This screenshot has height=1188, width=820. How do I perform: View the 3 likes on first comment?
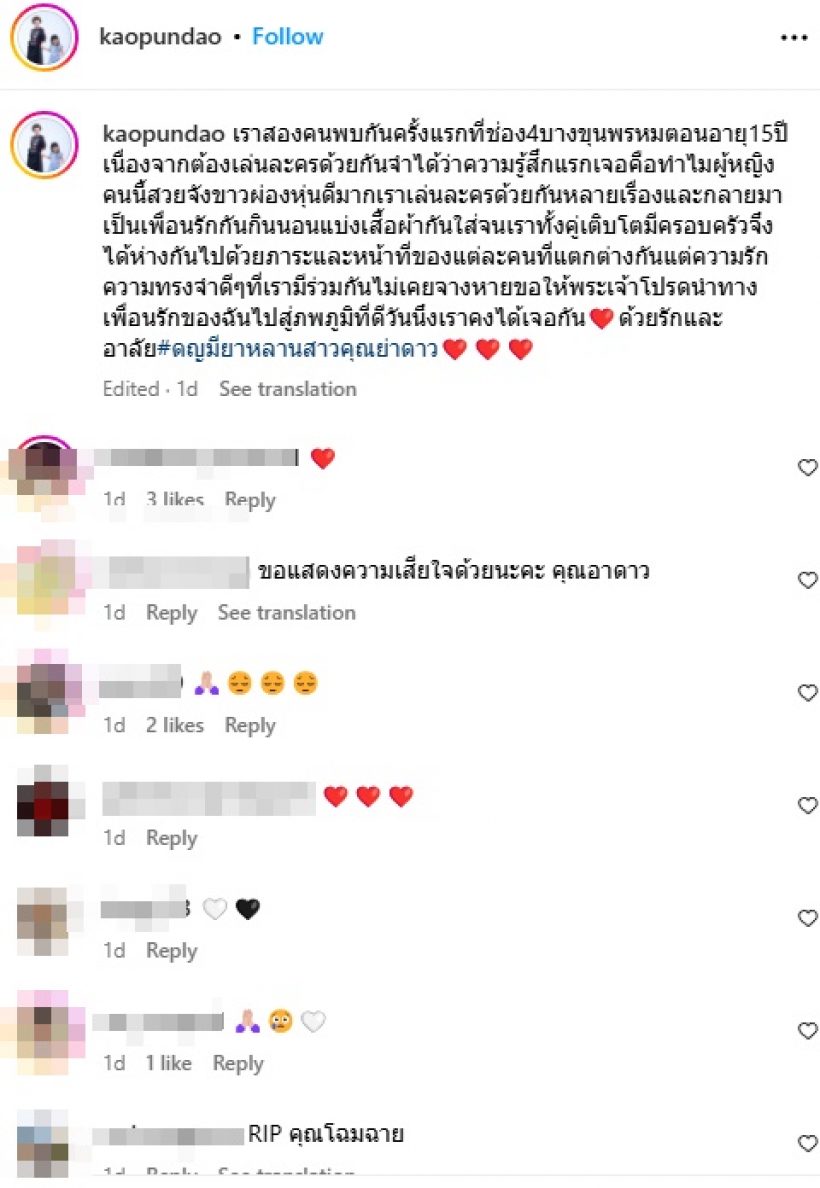tap(175, 500)
